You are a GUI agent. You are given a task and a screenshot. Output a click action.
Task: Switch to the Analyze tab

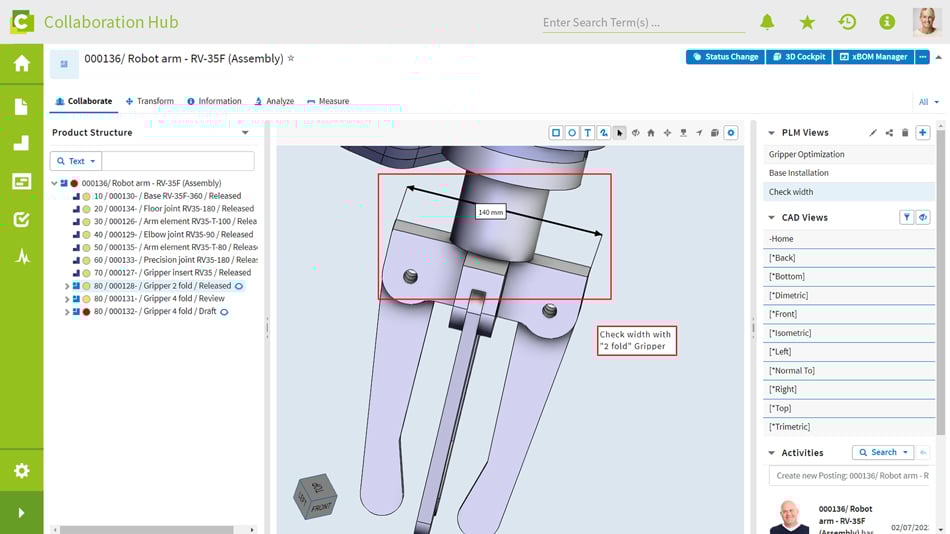point(274,101)
